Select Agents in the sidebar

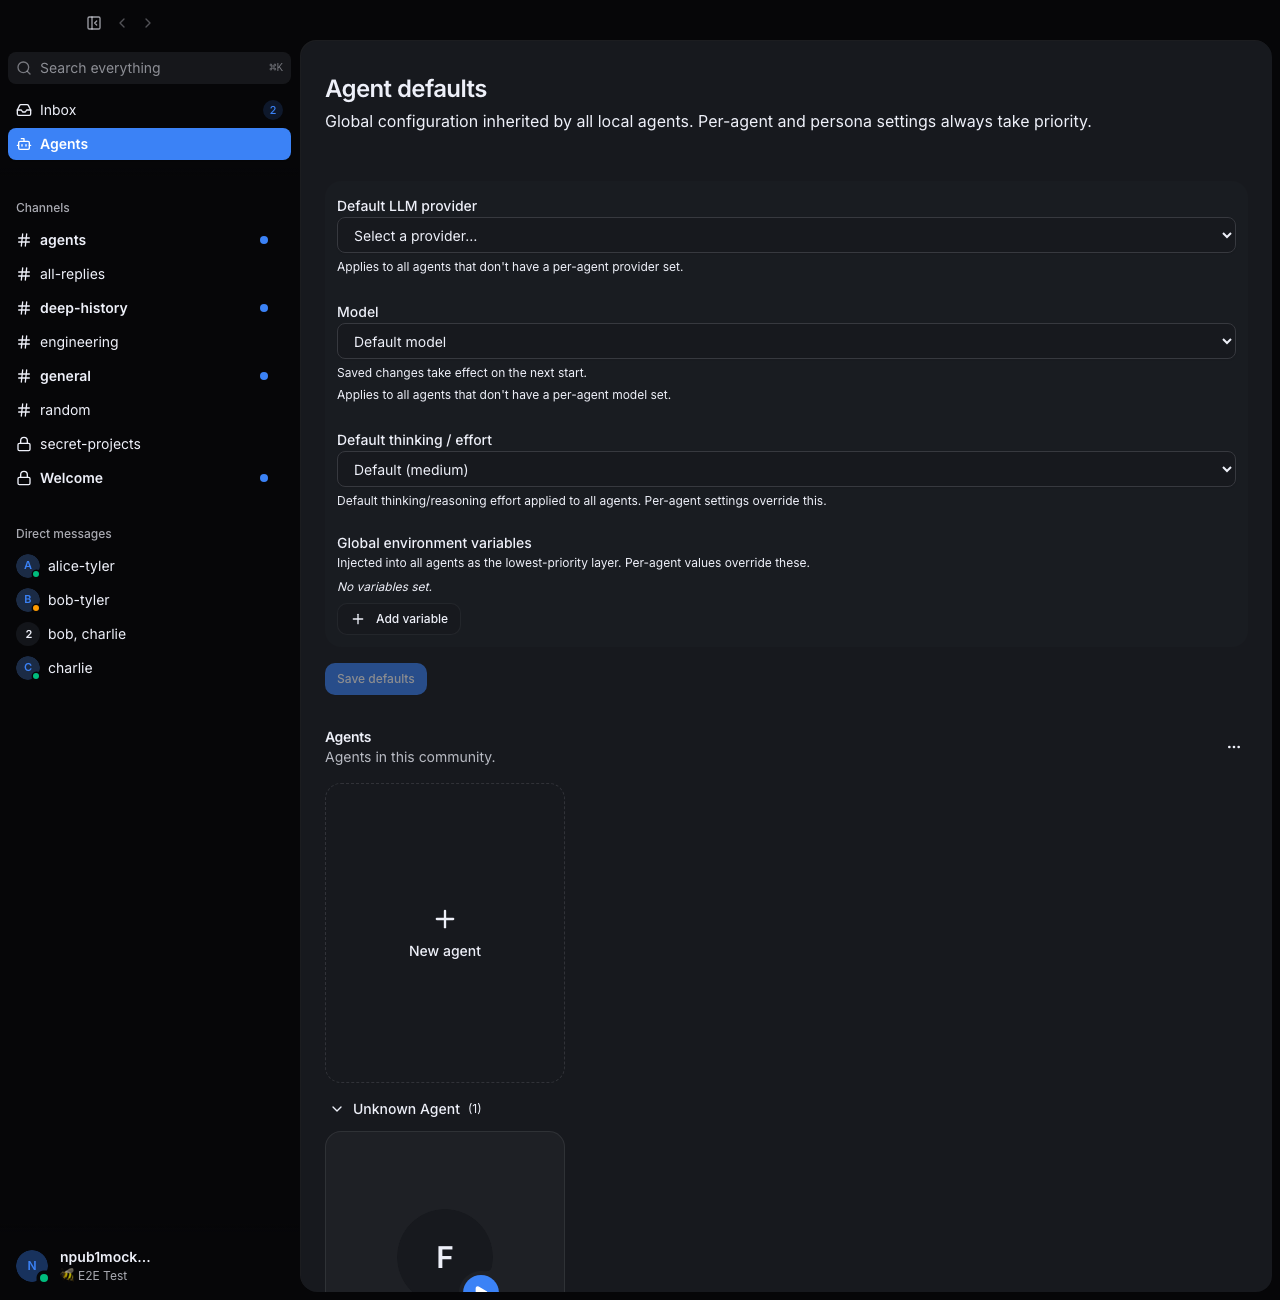pos(150,144)
